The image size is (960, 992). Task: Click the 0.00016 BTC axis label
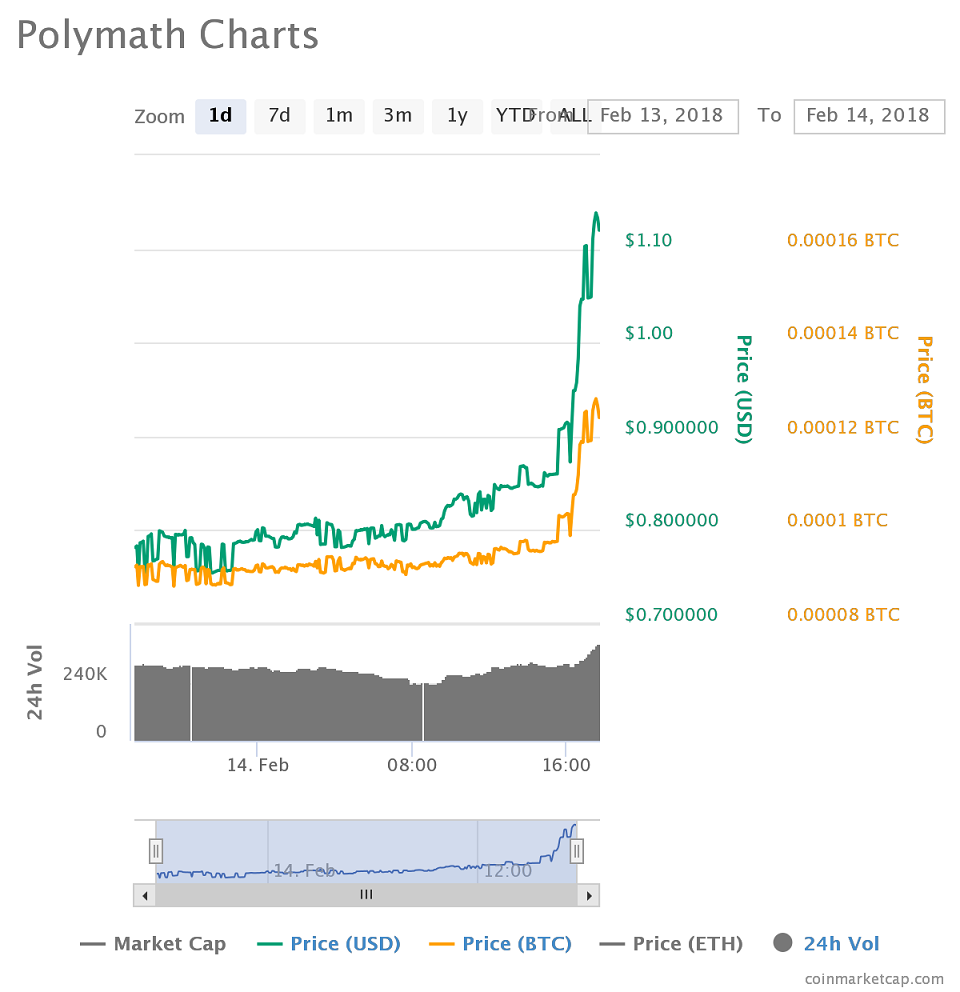(x=843, y=240)
